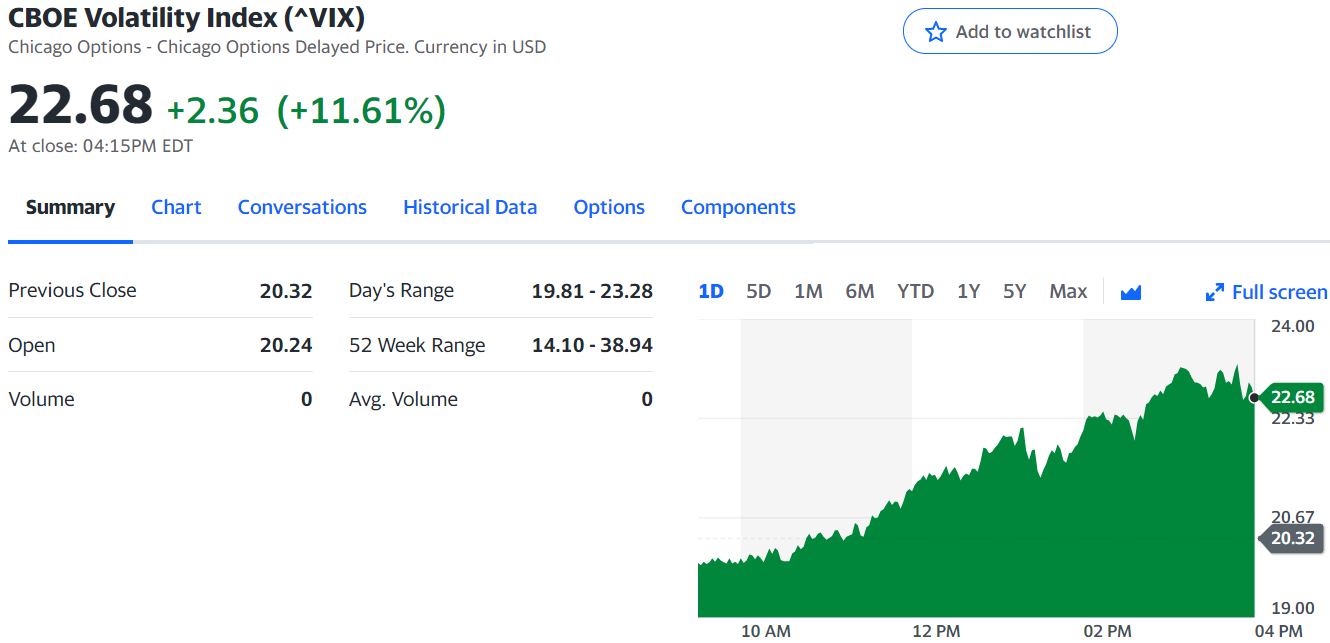Show the Max chart range
The image size is (1330, 643).
[x=1068, y=292]
